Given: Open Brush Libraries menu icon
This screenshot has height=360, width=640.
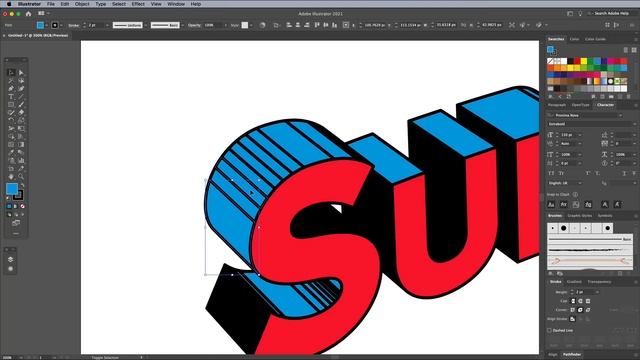Looking at the screenshot, I should [x=551, y=273].
